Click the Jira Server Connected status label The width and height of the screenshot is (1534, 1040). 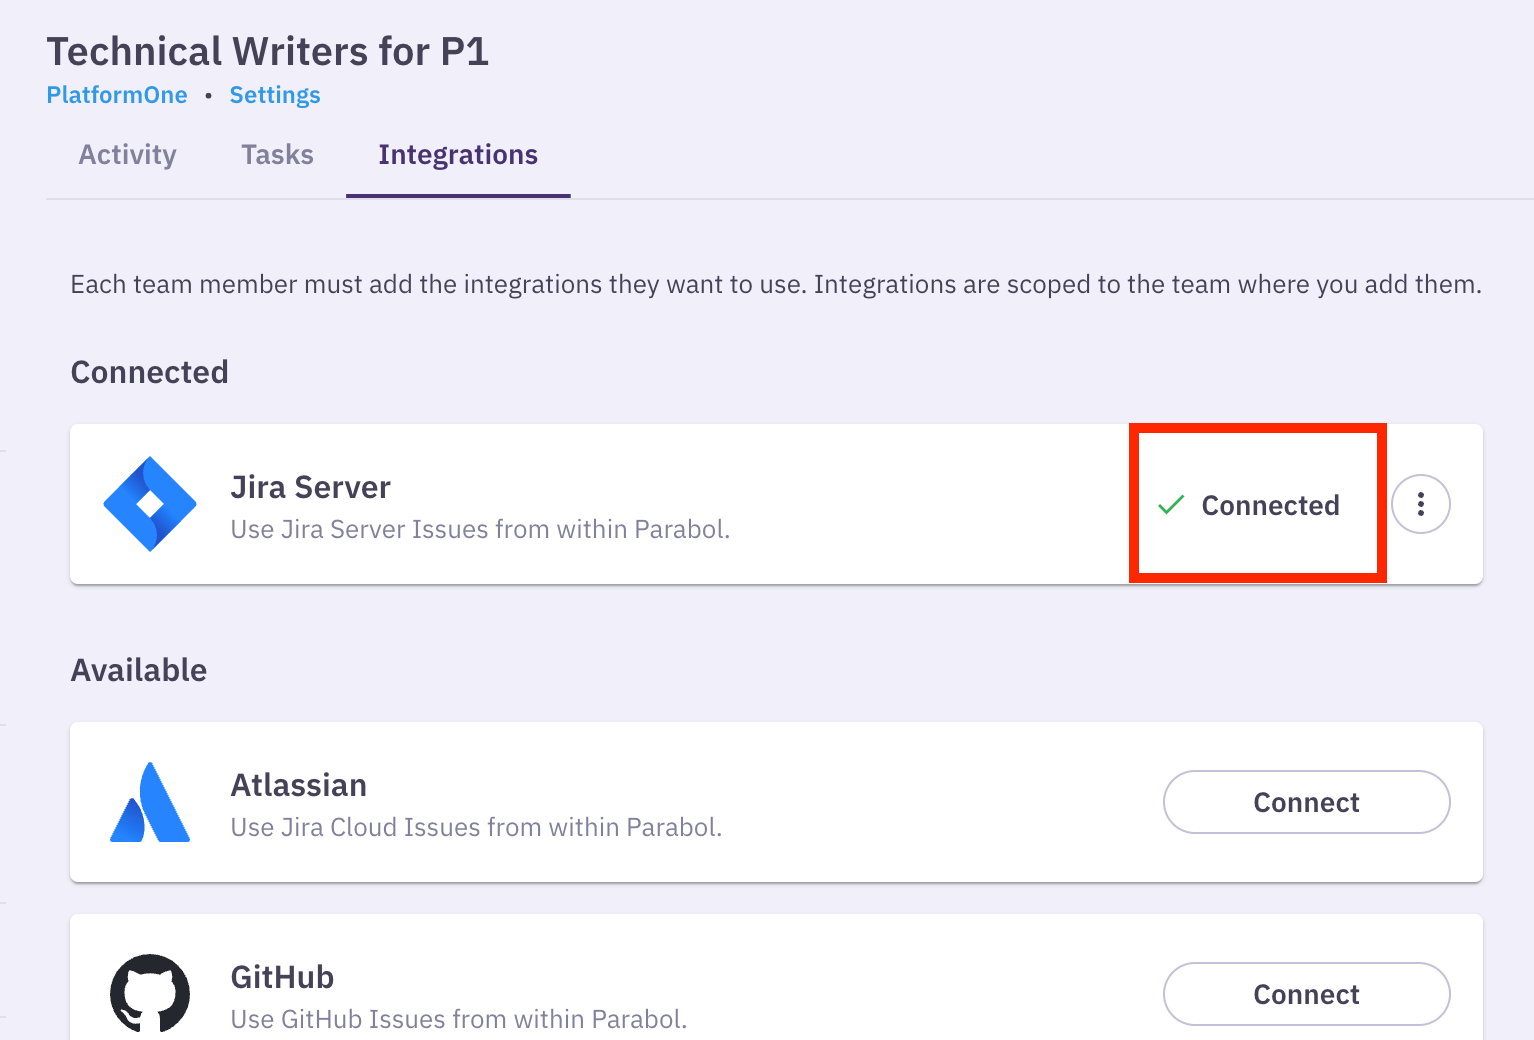tap(1270, 505)
